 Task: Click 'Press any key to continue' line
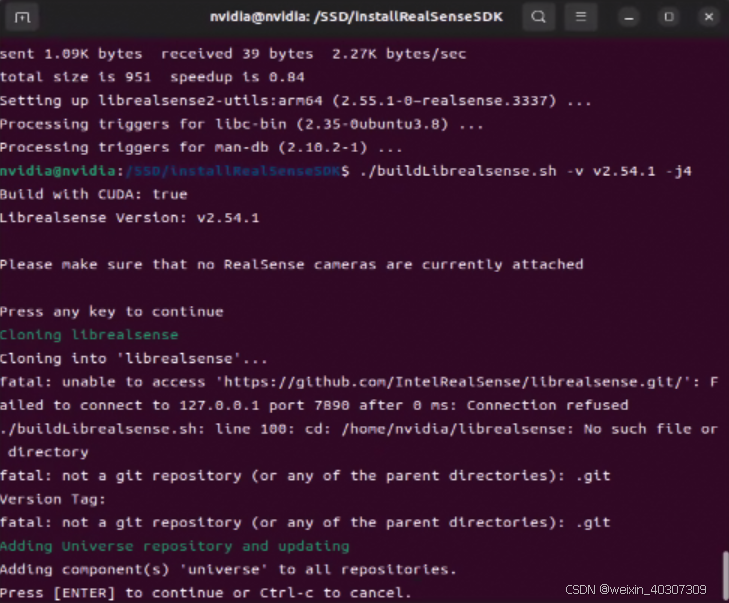112,311
